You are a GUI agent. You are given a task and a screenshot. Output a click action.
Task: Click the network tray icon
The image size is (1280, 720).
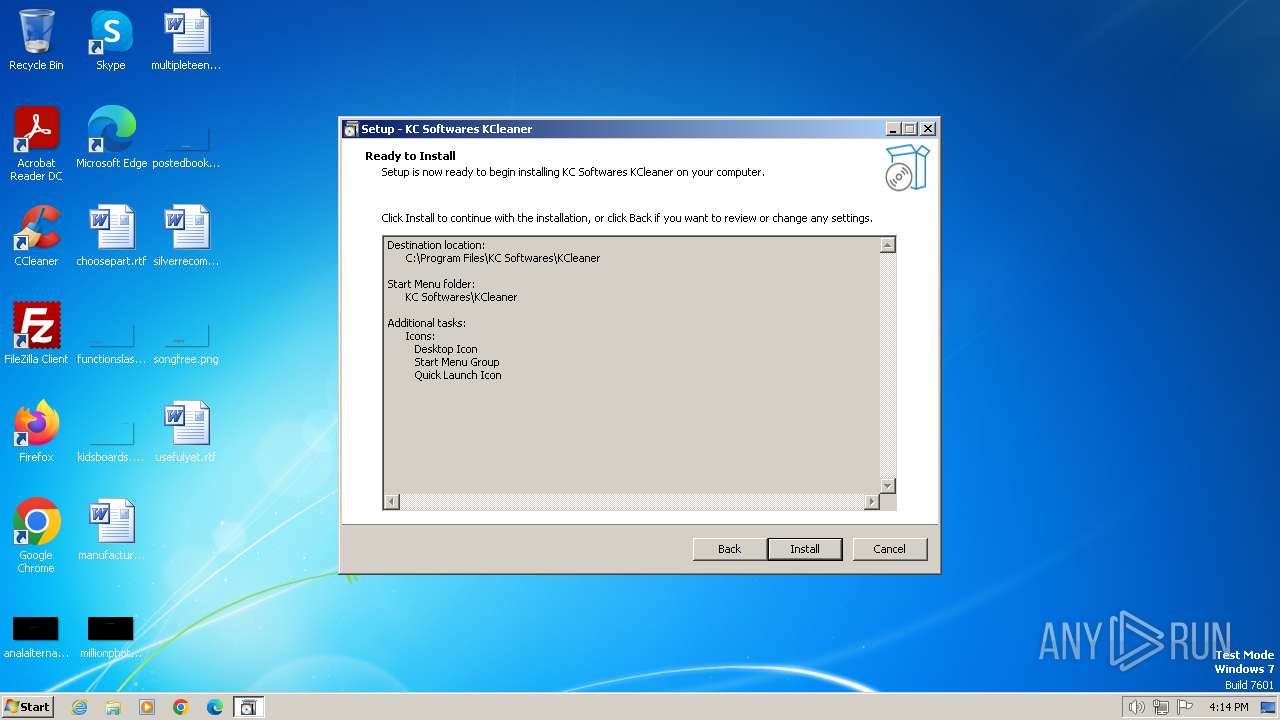(1161, 707)
